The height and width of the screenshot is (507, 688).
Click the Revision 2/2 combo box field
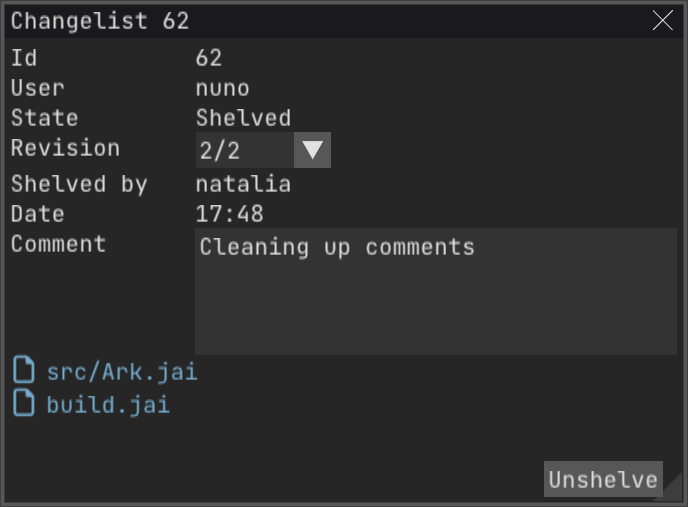[x=245, y=150]
